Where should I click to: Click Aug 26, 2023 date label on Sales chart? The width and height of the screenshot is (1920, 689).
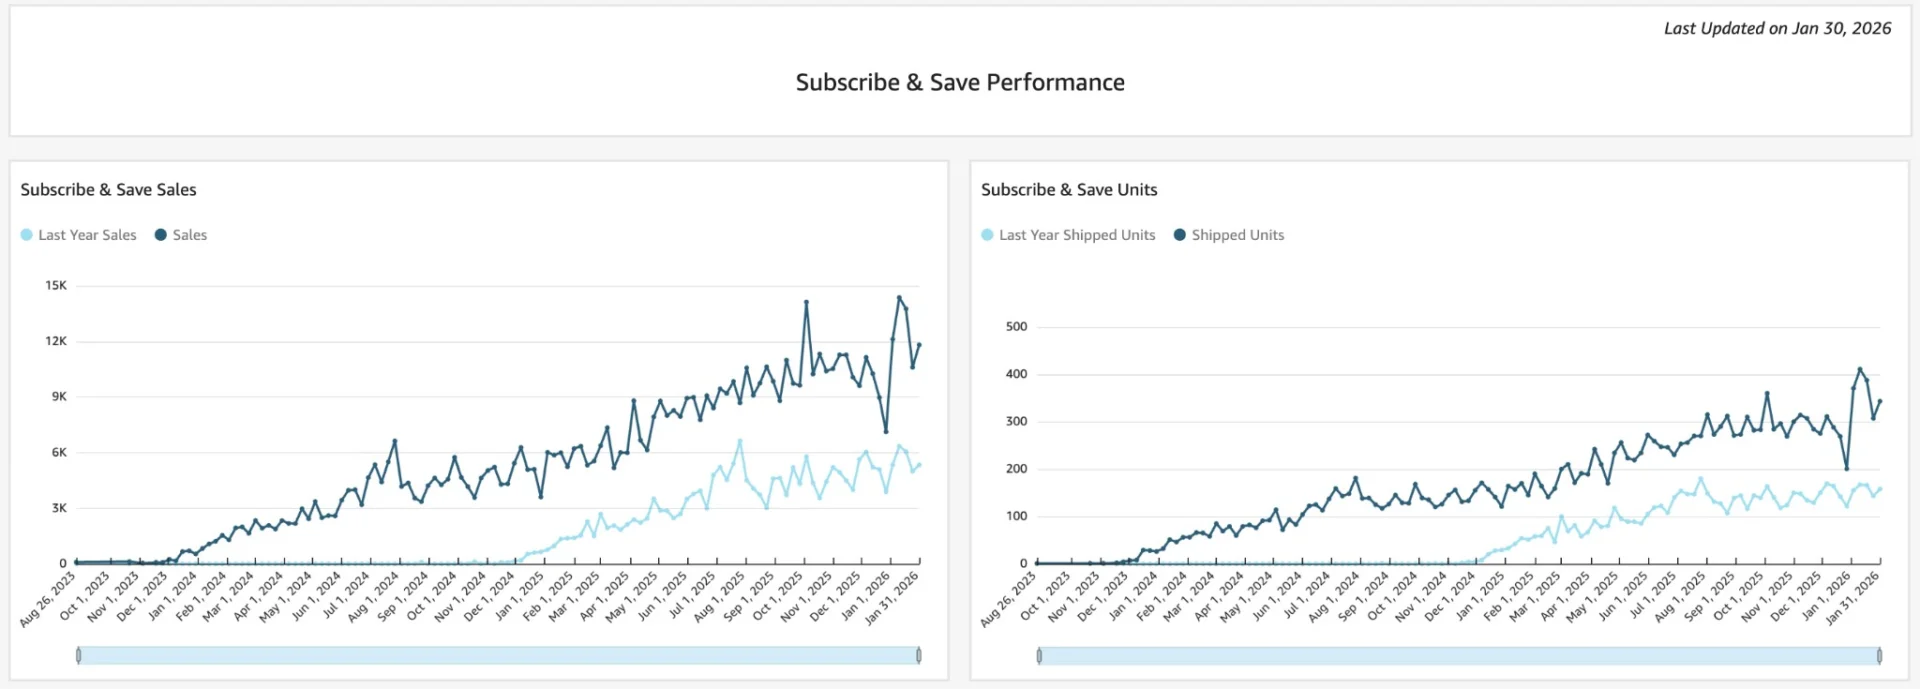48,599
